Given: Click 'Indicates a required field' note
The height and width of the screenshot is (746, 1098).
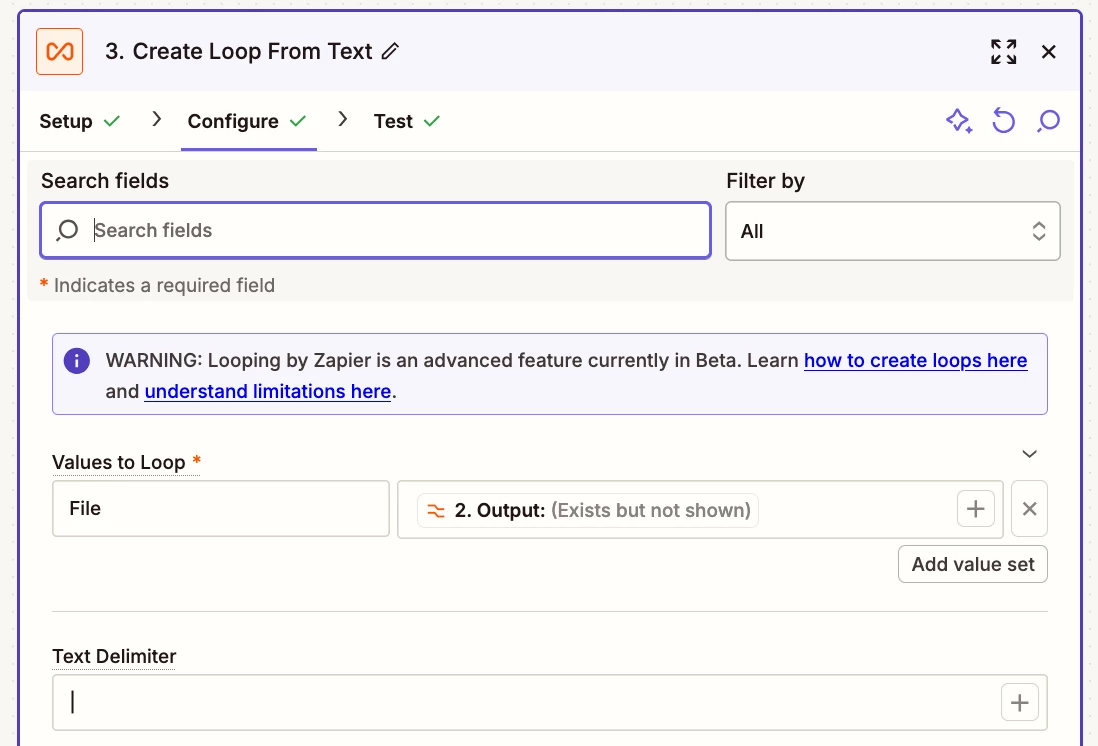Looking at the screenshot, I should point(164,285).
